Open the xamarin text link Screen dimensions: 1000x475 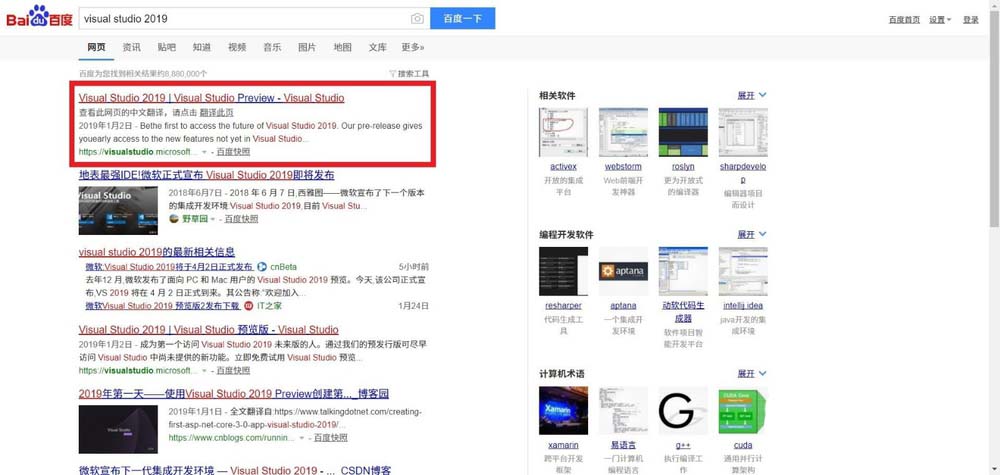click(563, 445)
